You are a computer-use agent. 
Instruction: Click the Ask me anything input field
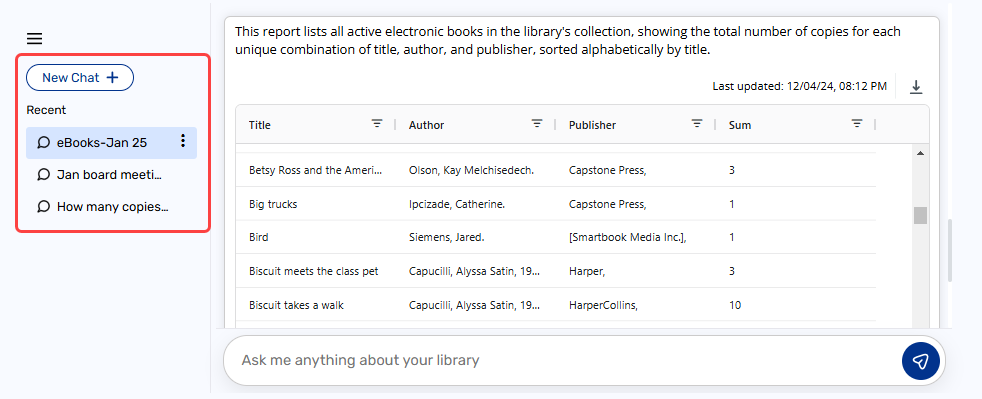point(562,361)
